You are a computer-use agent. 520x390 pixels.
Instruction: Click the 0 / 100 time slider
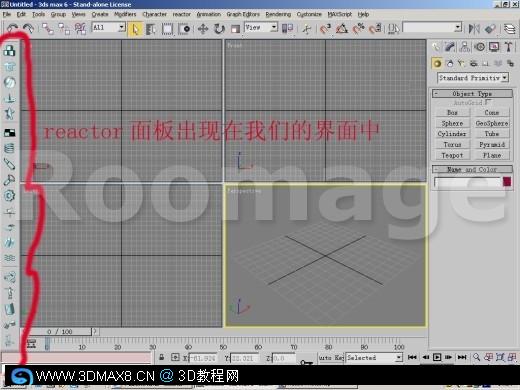[x=59, y=332]
